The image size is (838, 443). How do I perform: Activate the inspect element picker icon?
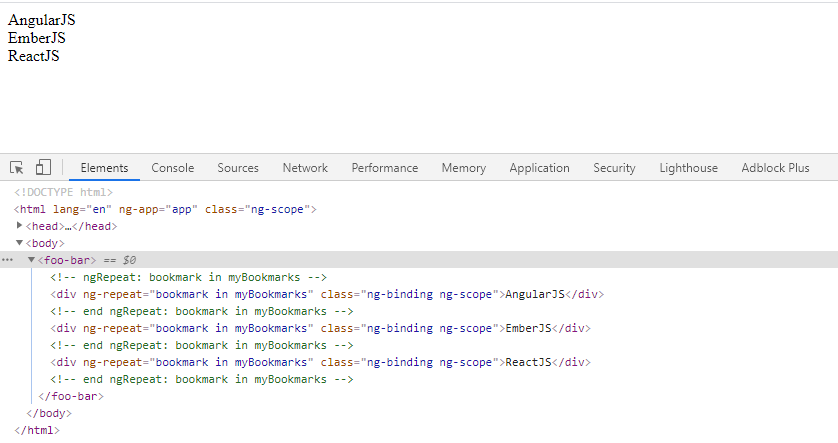[x=17, y=168]
